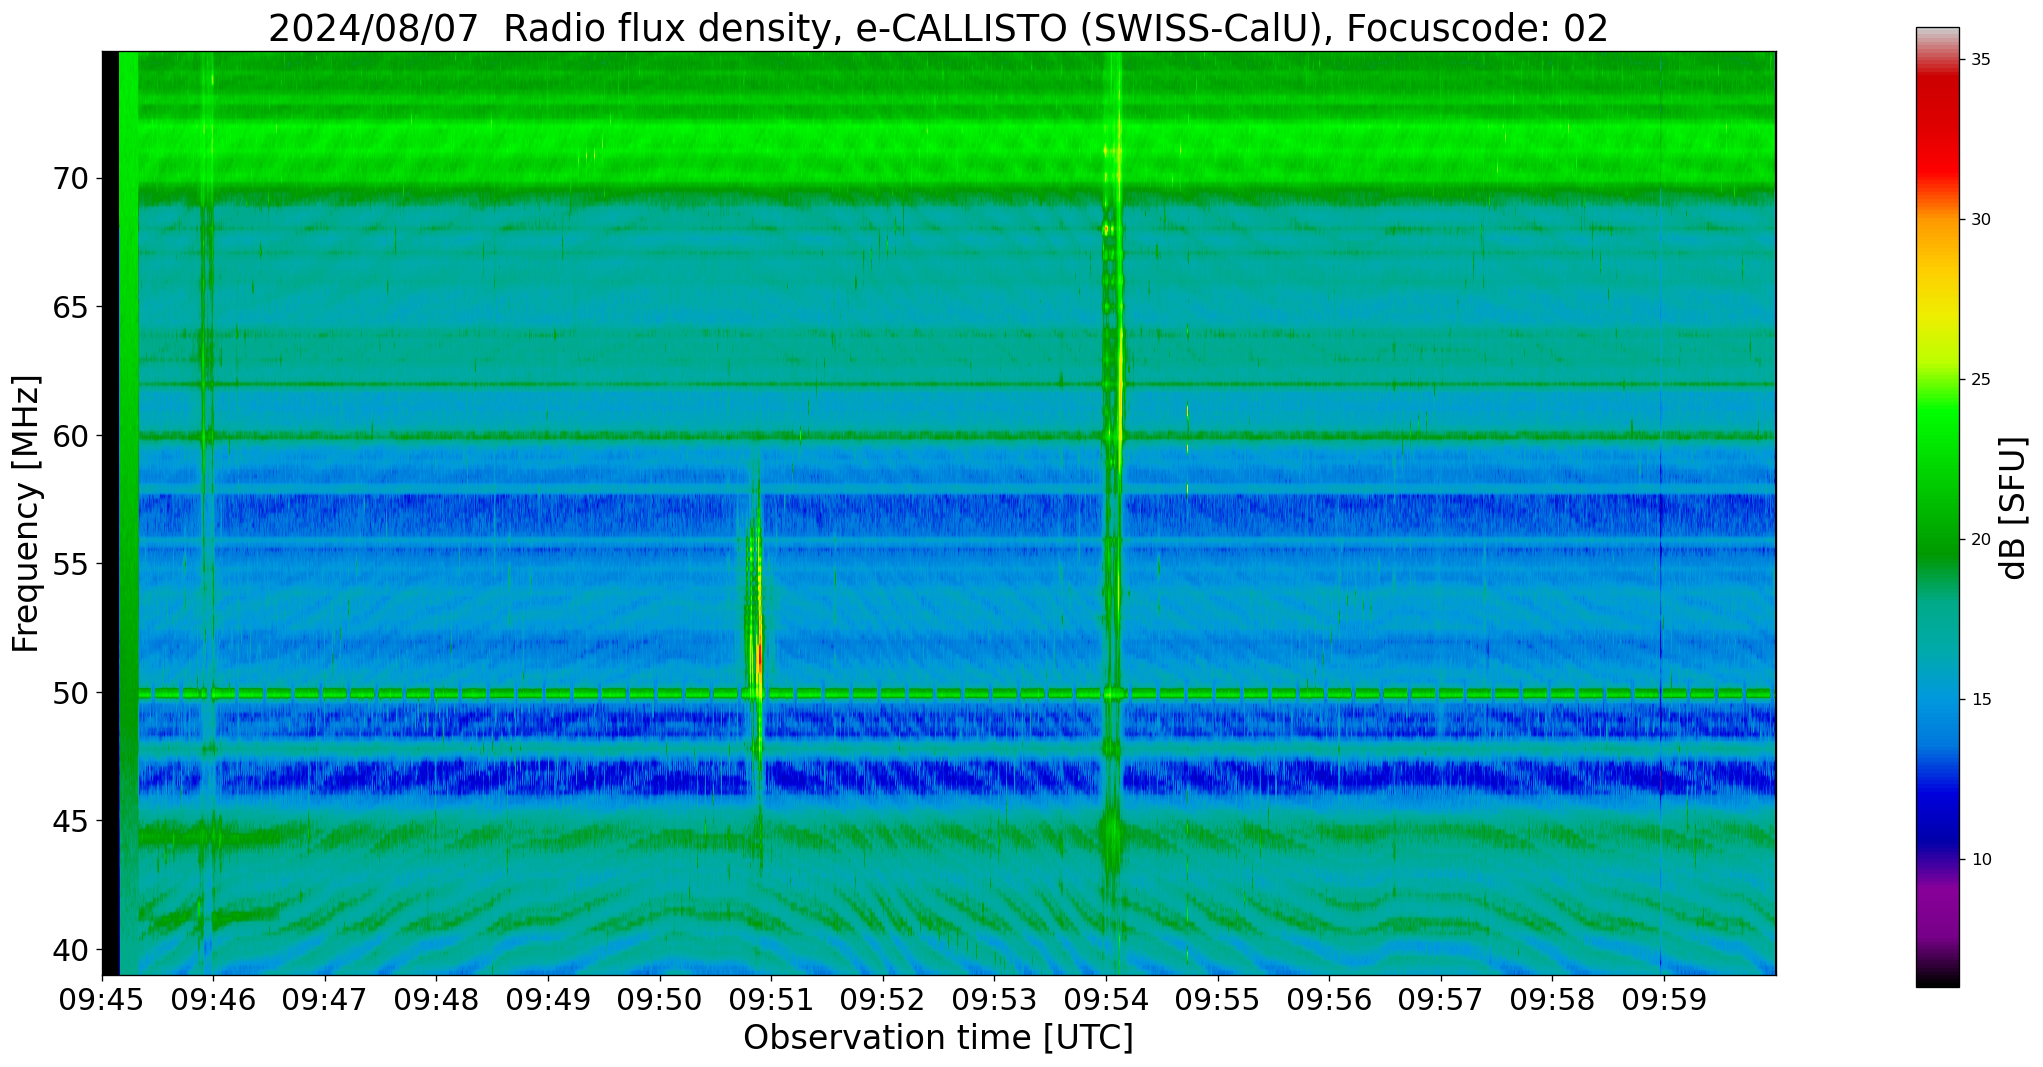Image resolution: width=2043 pixels, height=1067 pixels.
Task: Click the plot title mentioning e-CALLISTO
Action: 938,28
